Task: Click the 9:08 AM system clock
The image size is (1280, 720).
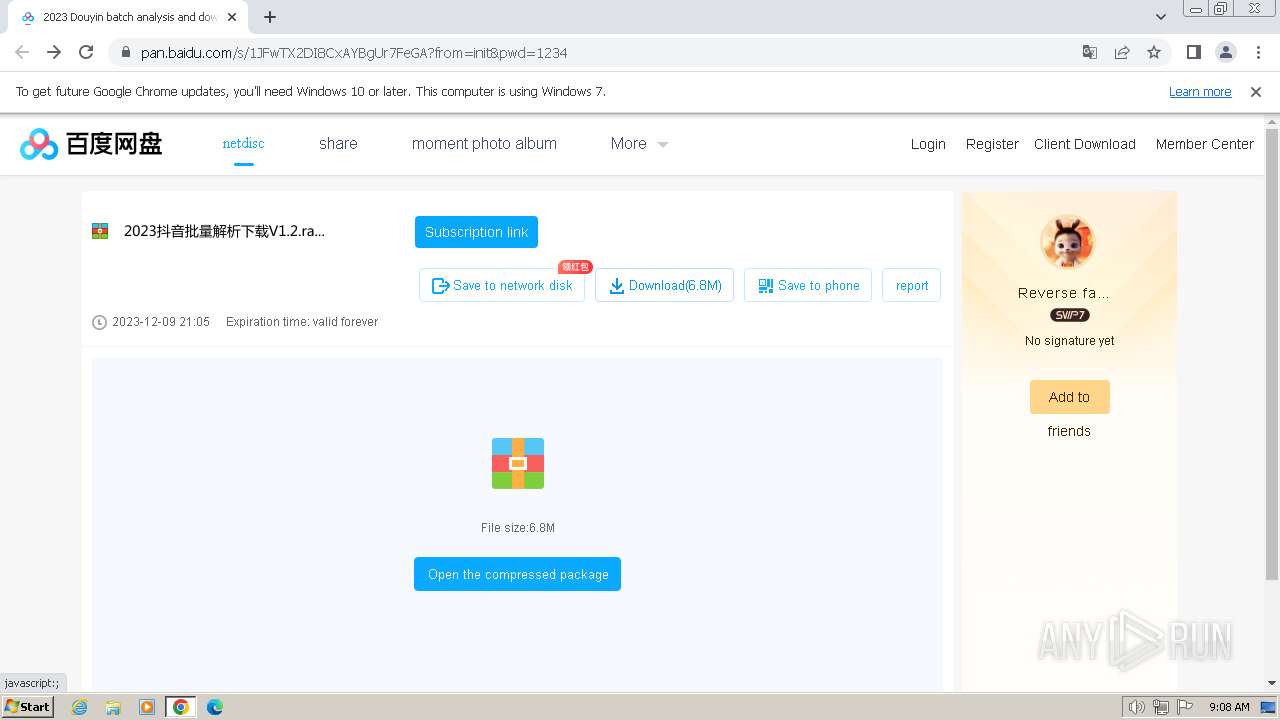Action: pos(1229,707)
